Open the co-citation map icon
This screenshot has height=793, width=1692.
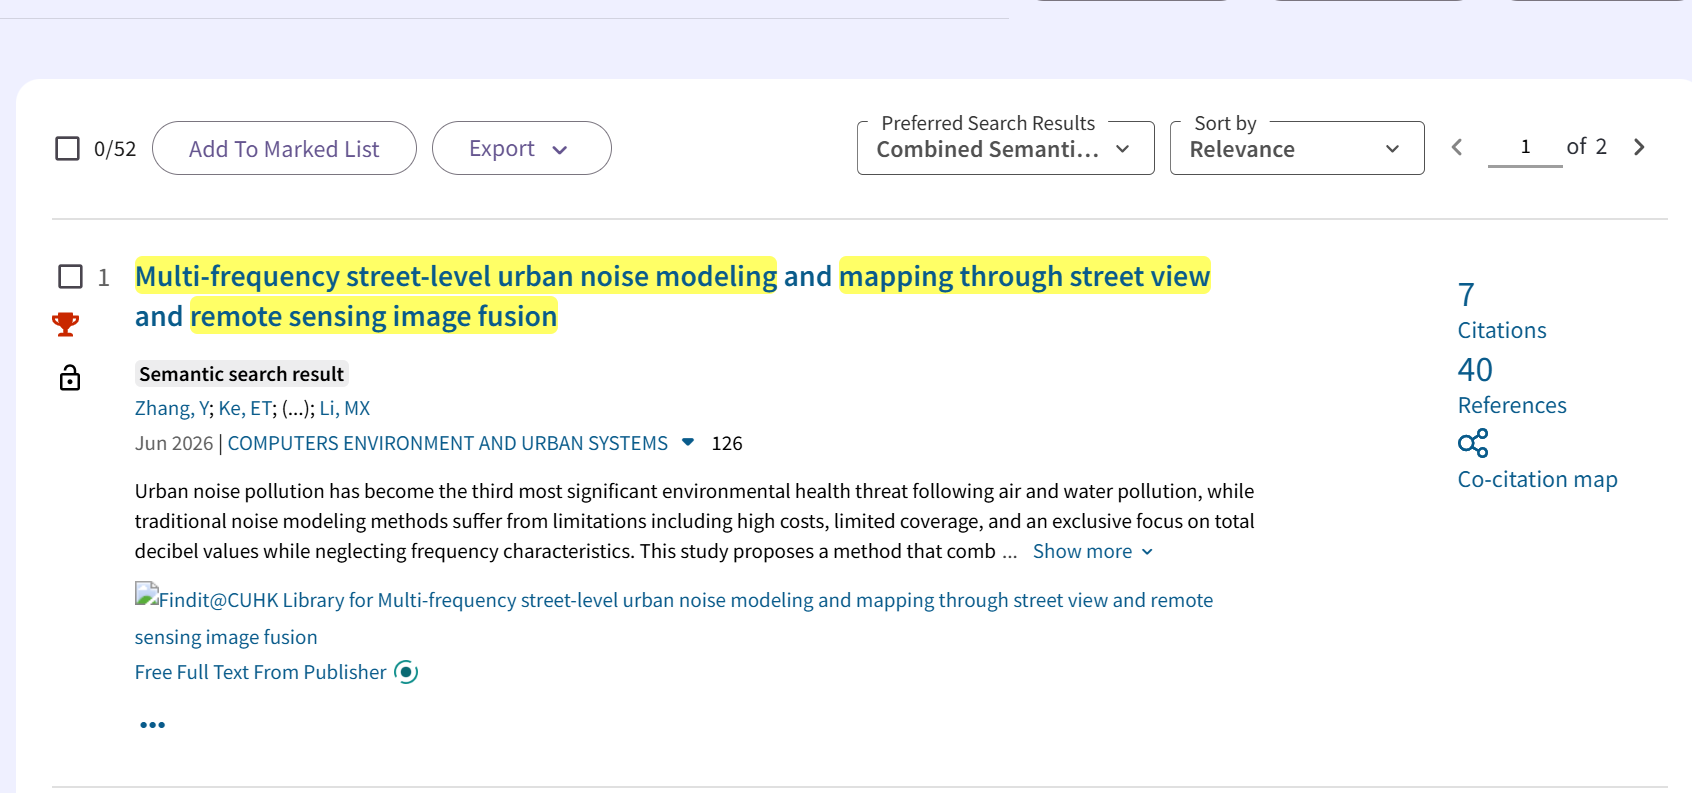click(x=1473, y=443)
